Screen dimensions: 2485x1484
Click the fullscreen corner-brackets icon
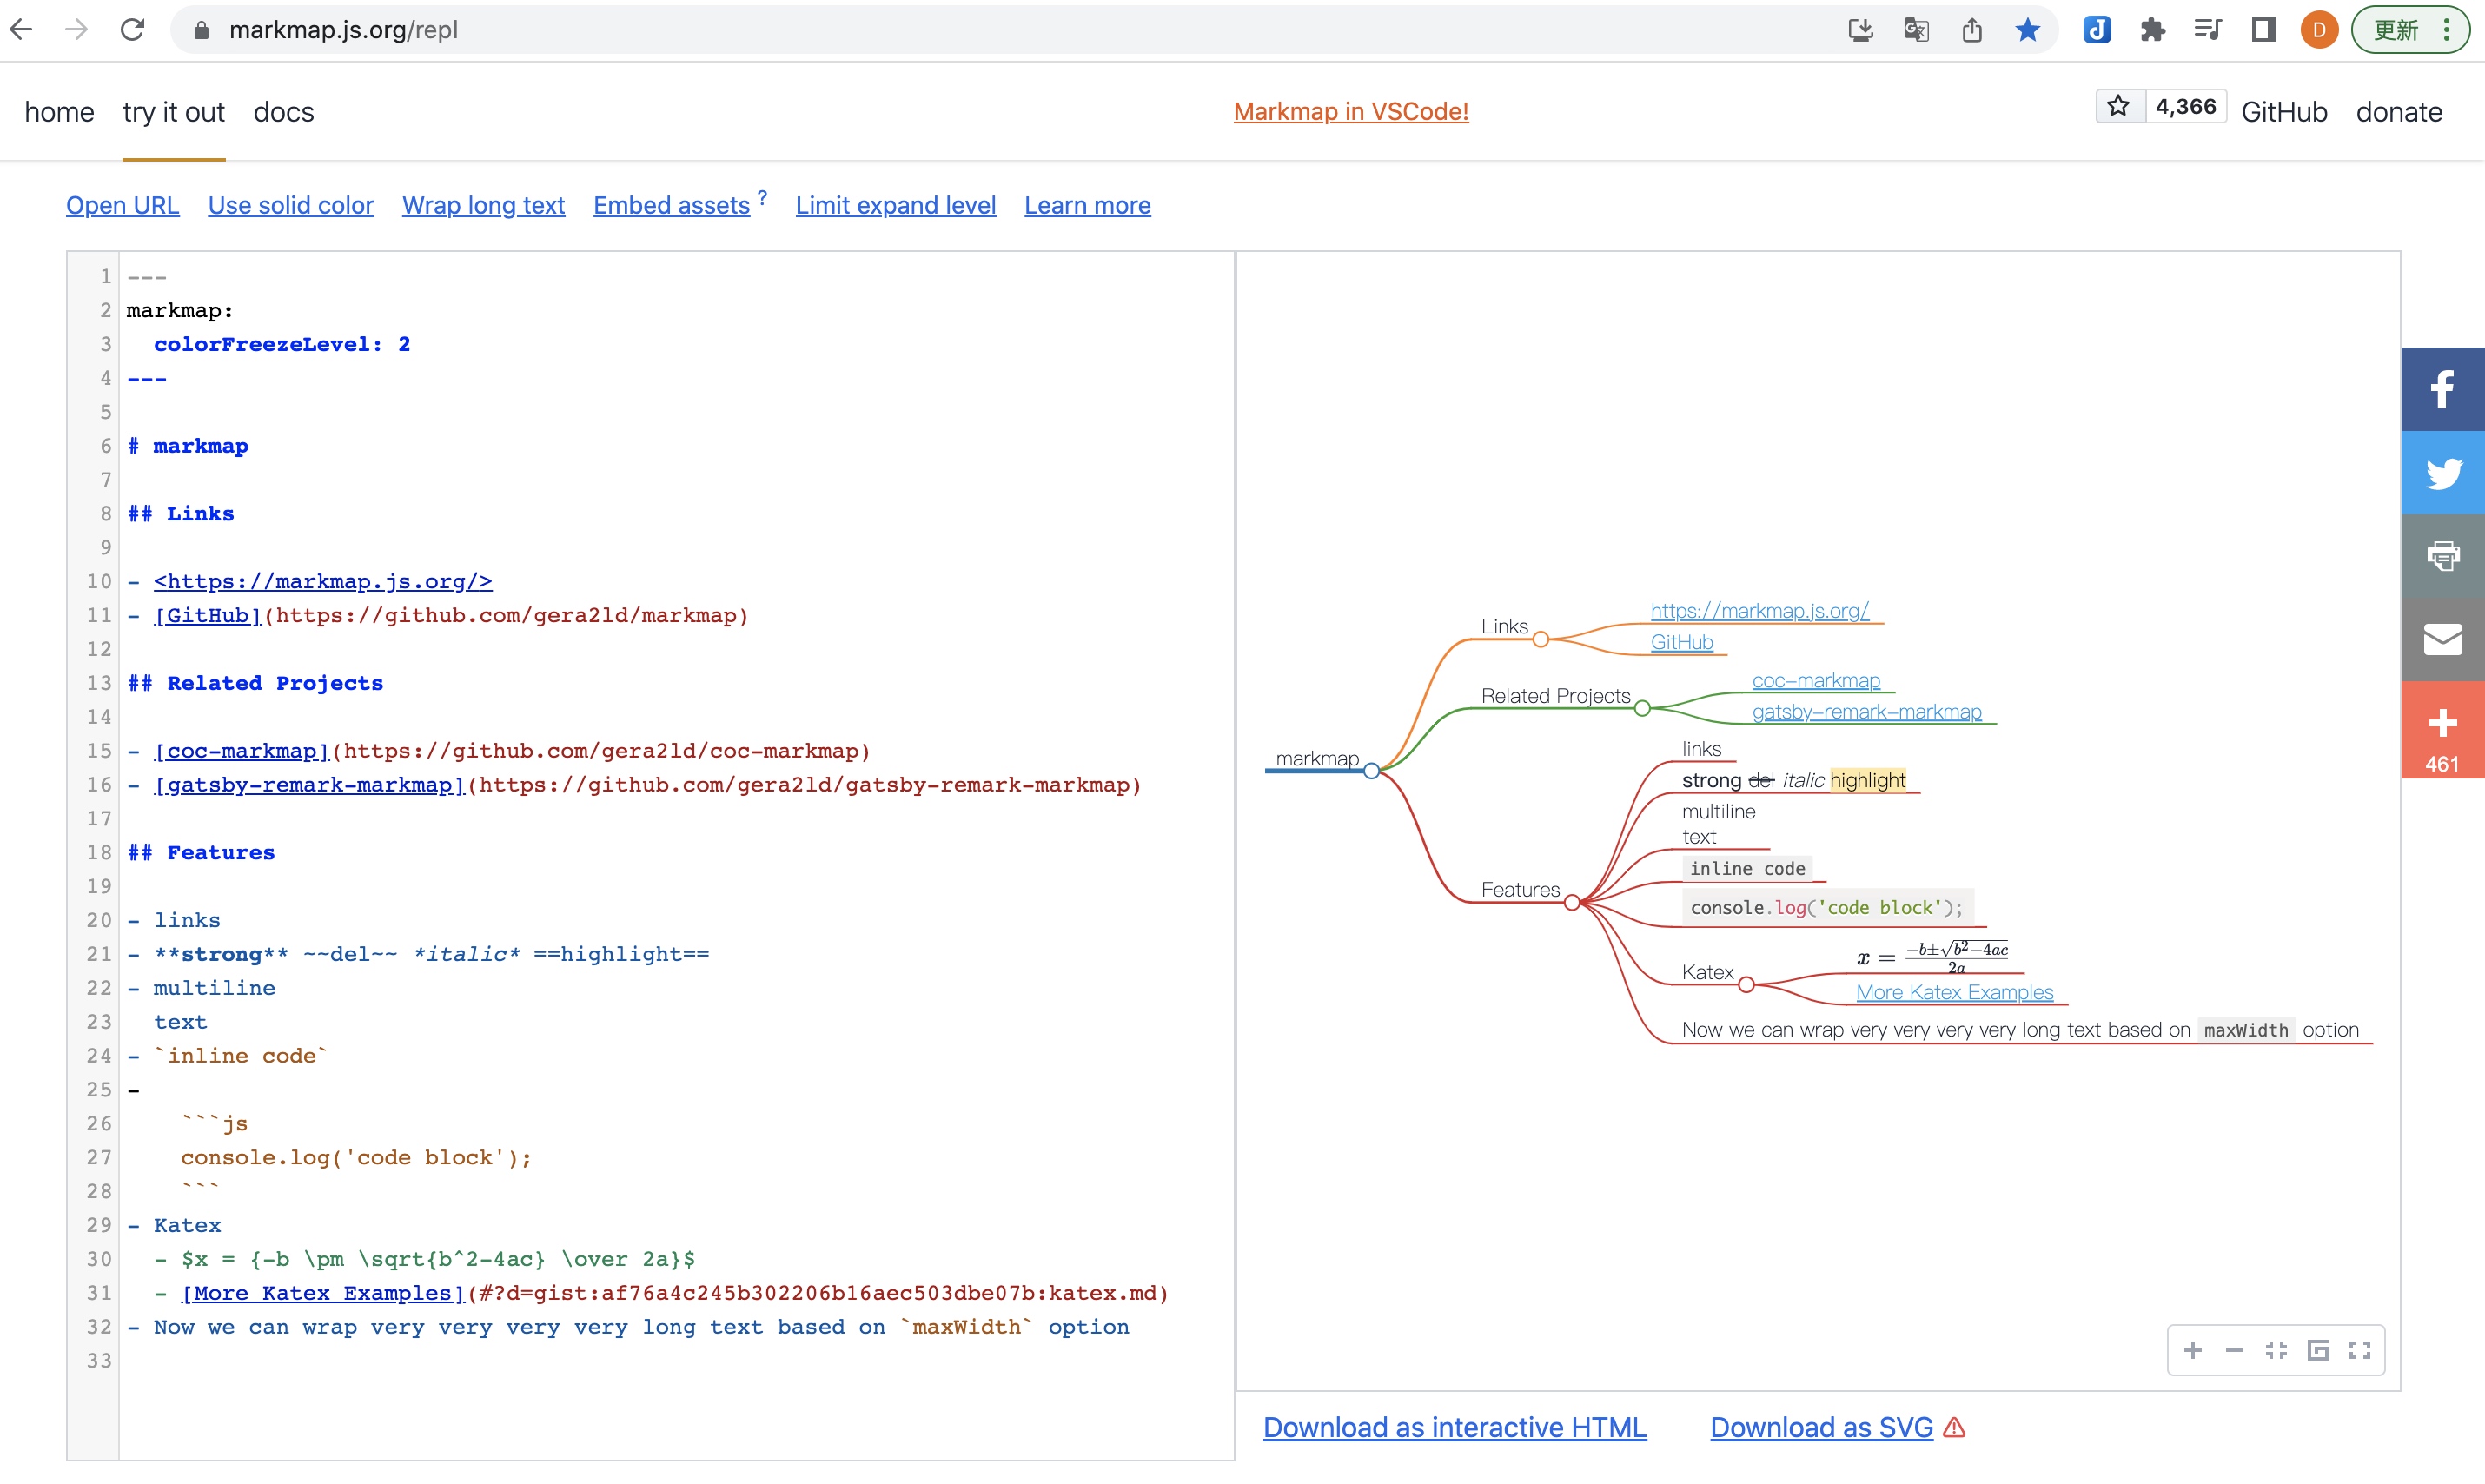[2360, 1351]
